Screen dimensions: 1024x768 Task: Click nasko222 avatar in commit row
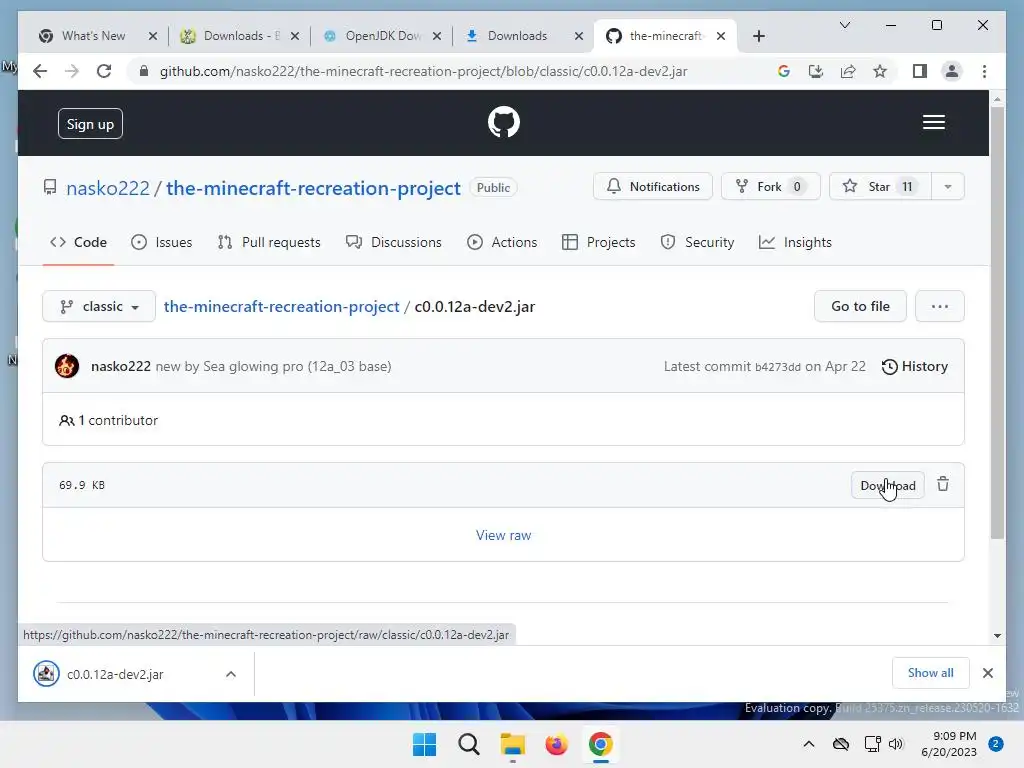[x=67, y=366]
